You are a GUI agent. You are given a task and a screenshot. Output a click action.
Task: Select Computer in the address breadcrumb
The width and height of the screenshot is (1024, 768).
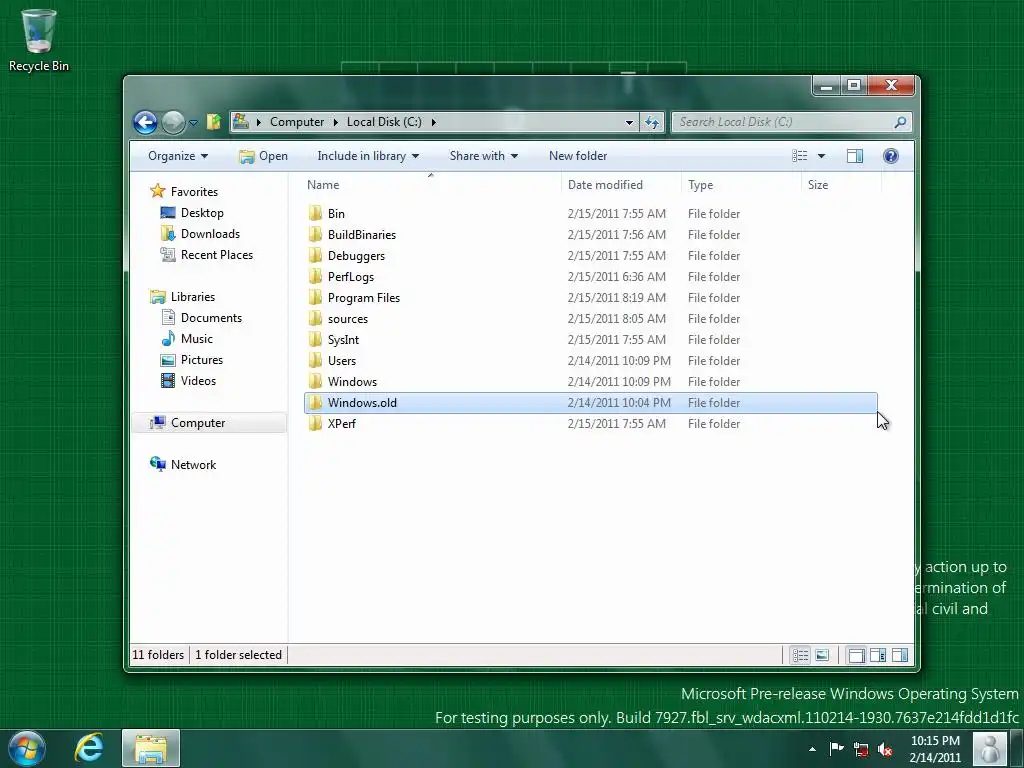296,122
